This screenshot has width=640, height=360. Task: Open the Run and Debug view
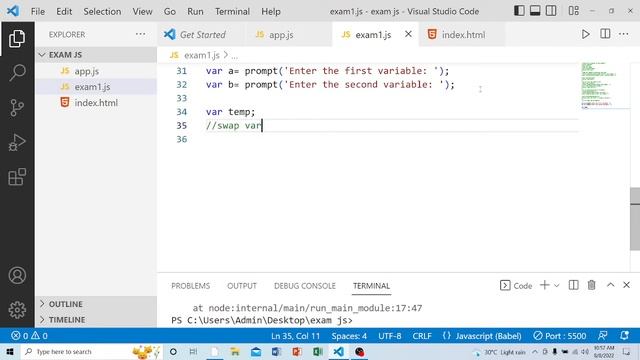click(17, 142)
